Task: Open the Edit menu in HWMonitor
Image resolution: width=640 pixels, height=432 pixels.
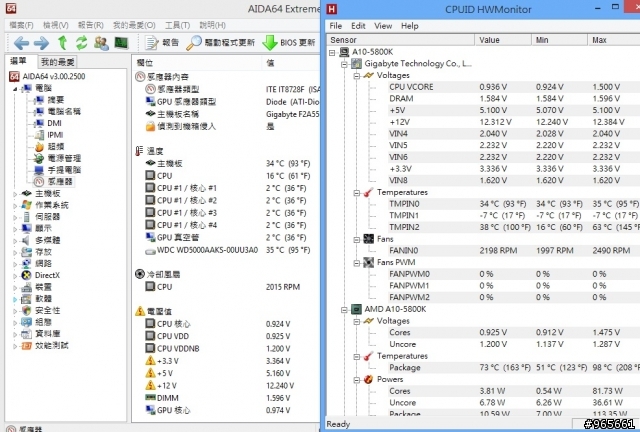Action: (x=358, y=26)
